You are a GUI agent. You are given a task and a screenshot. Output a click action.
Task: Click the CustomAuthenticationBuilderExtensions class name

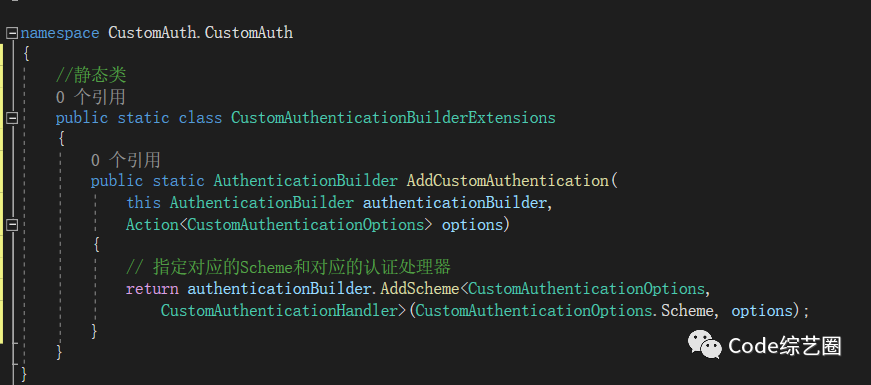393,118
